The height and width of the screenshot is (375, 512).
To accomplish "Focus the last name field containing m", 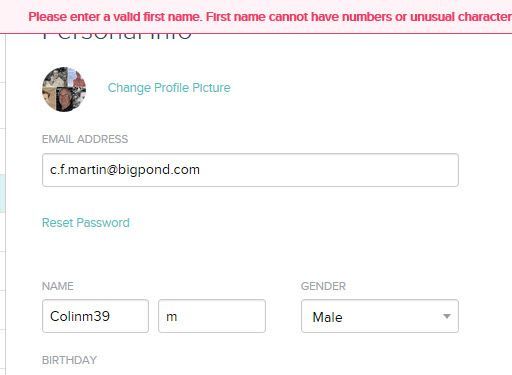I will point(212,316).
